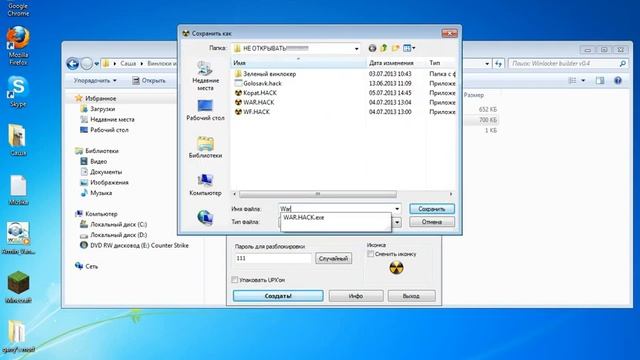Open Explorer help icon
Image resolution: width=640 pixels, height=360 pixels.
pyautogui.click(x=618, y=80)
